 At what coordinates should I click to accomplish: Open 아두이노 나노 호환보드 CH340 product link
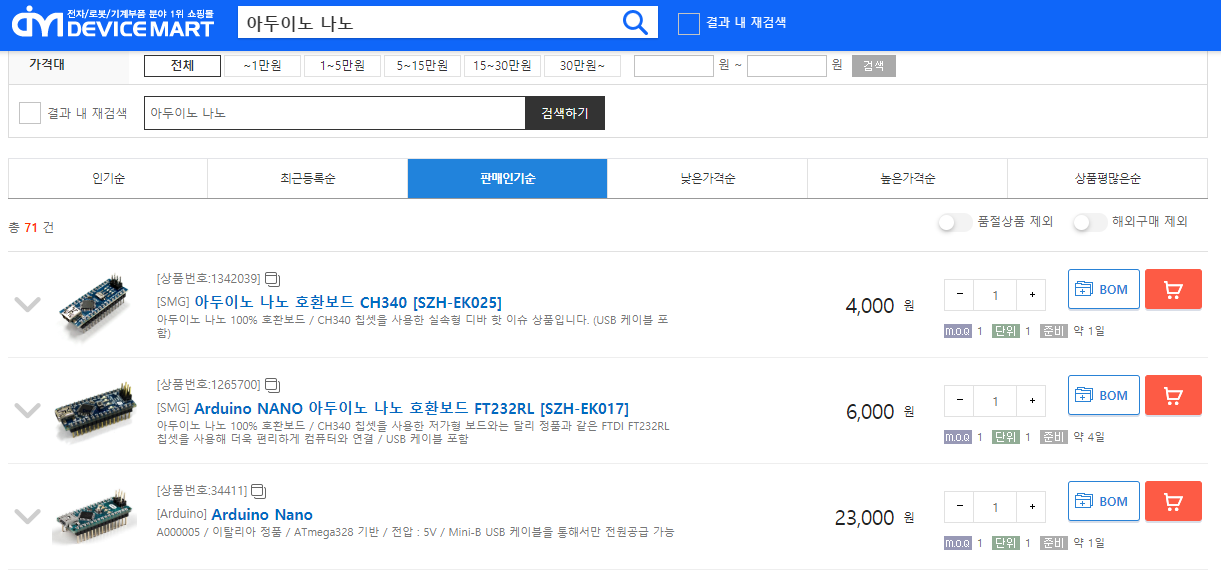348,302
